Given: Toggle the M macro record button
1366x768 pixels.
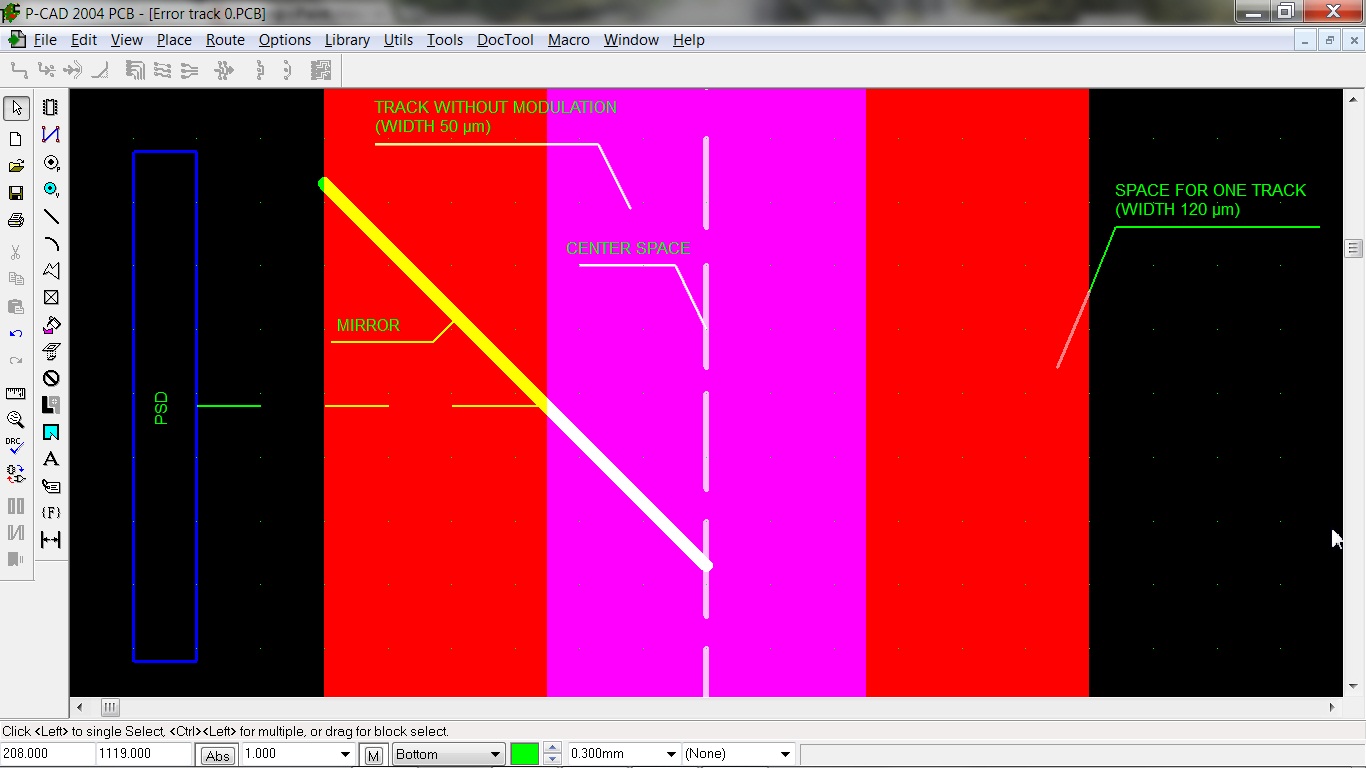Looking at the screenshot, I should [x=373, y=755].
